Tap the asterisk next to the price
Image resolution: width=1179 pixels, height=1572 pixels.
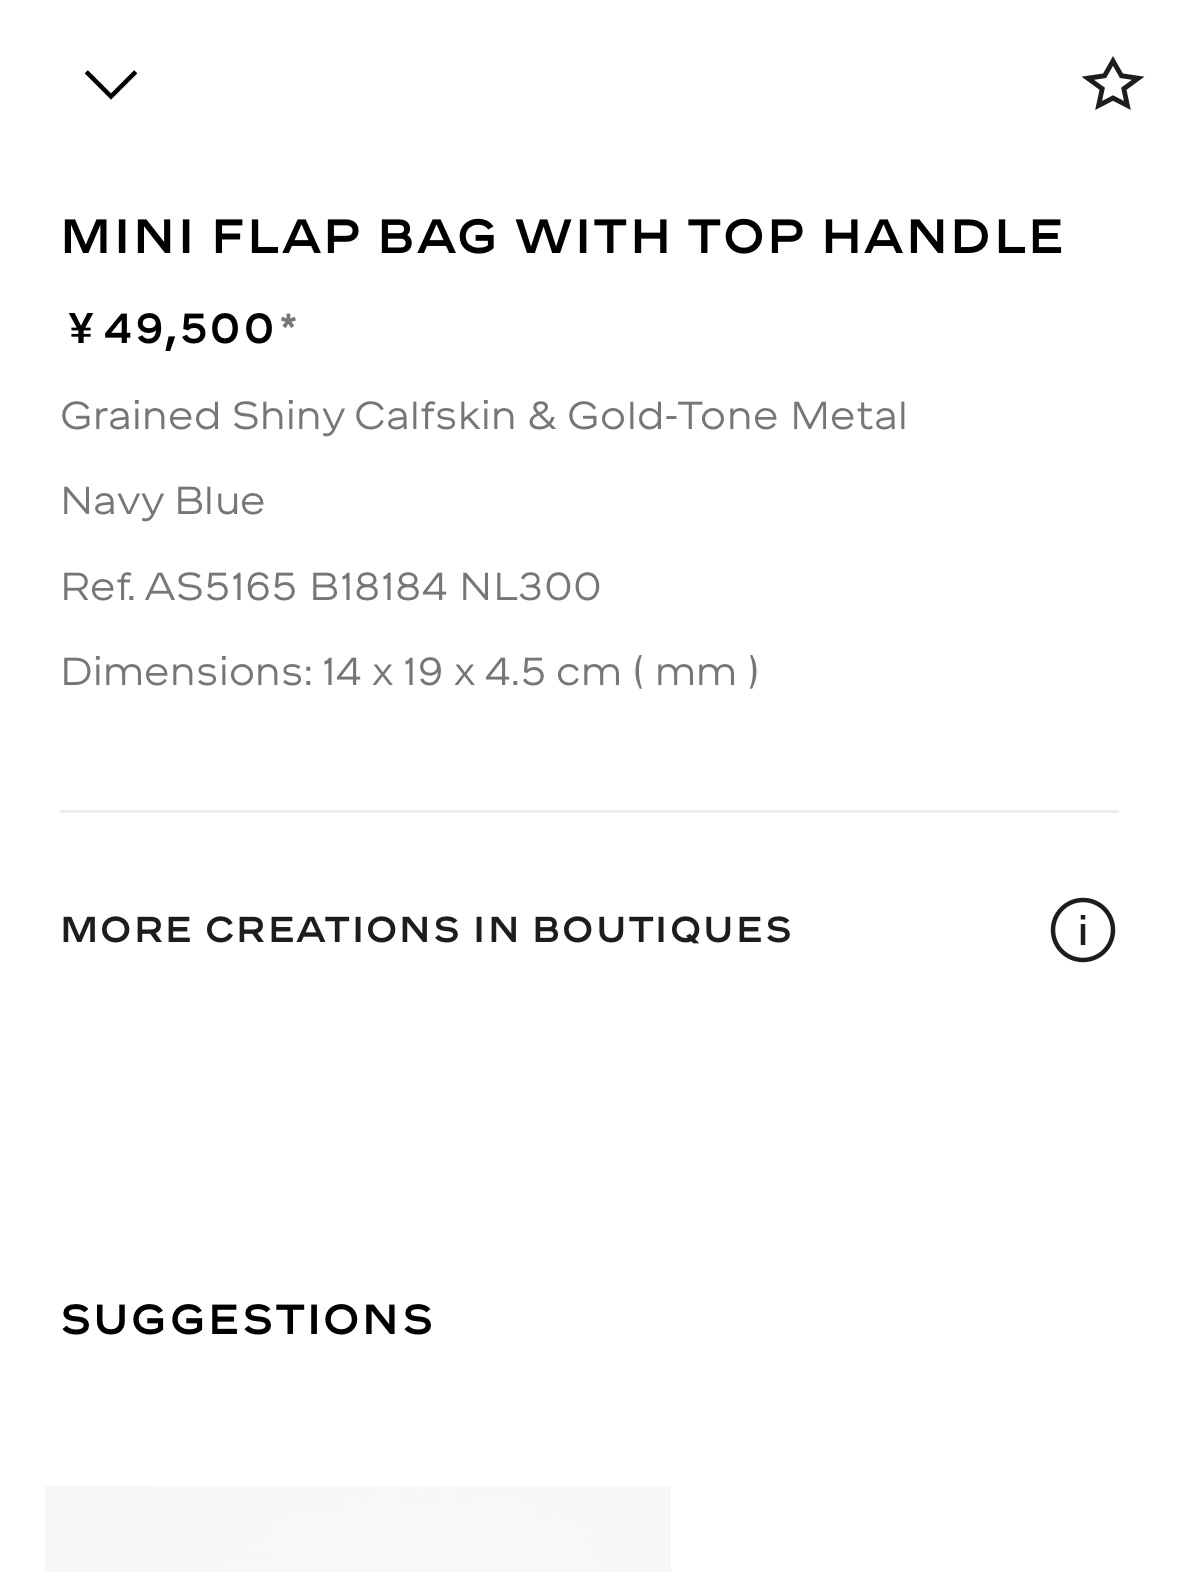point(288,322)
